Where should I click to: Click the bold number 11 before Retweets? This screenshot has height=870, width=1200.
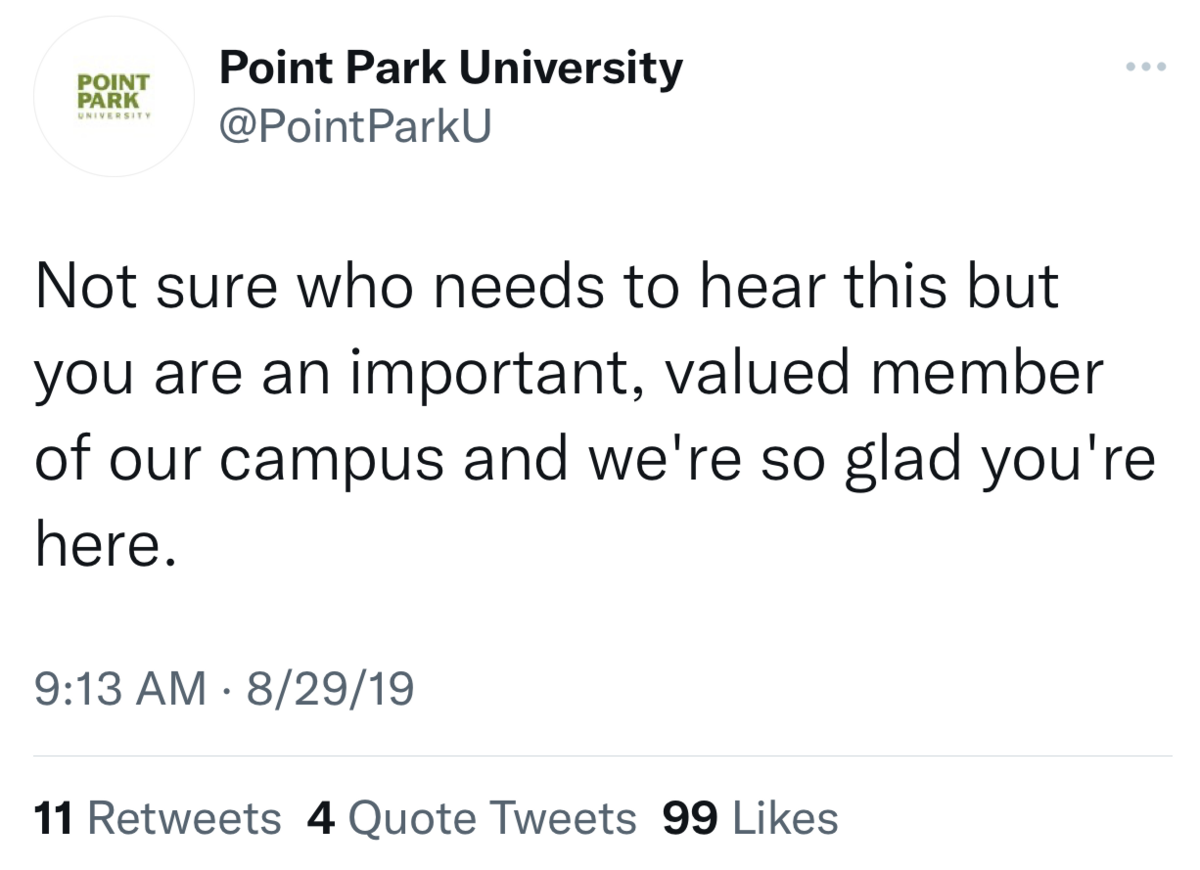pyautogui.click(x=54, y=818)
